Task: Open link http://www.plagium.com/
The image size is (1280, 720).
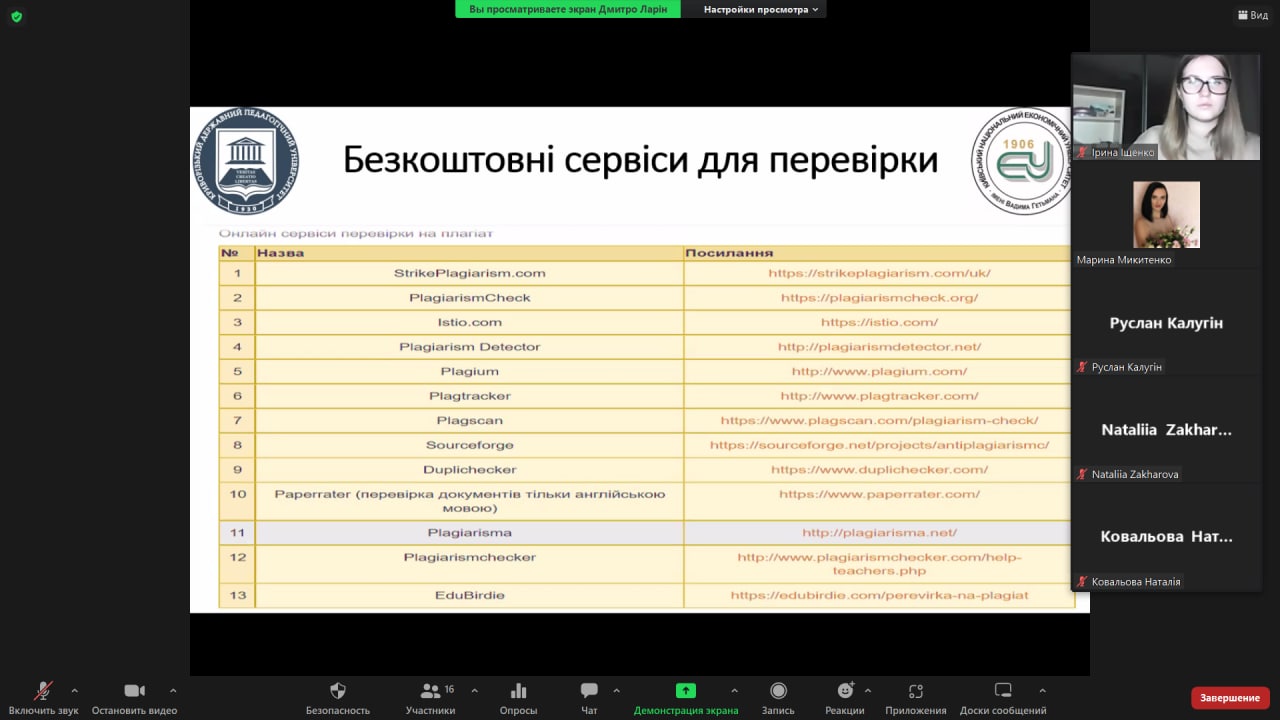Action: (x=879, y=372)
